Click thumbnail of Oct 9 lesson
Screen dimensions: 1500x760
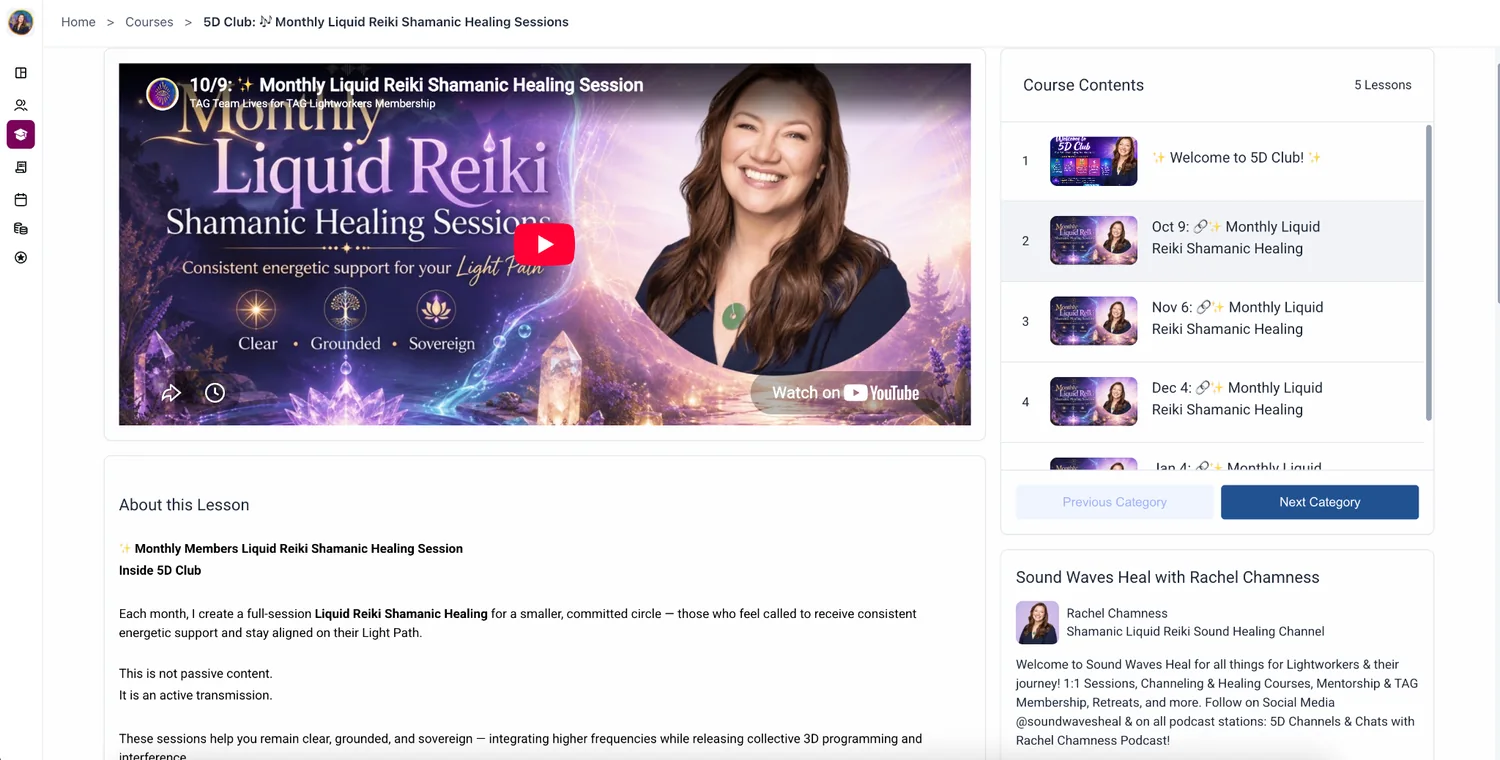1093,240
